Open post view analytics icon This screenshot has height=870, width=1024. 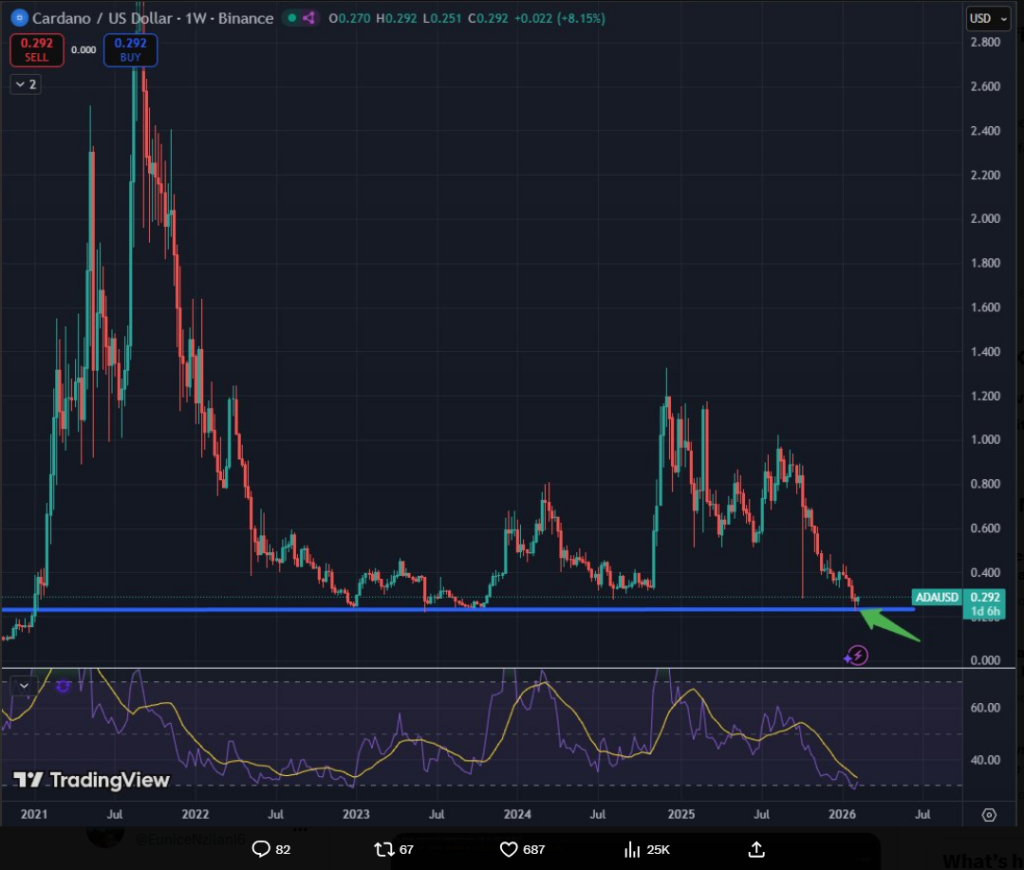click(x=632, y=849)
